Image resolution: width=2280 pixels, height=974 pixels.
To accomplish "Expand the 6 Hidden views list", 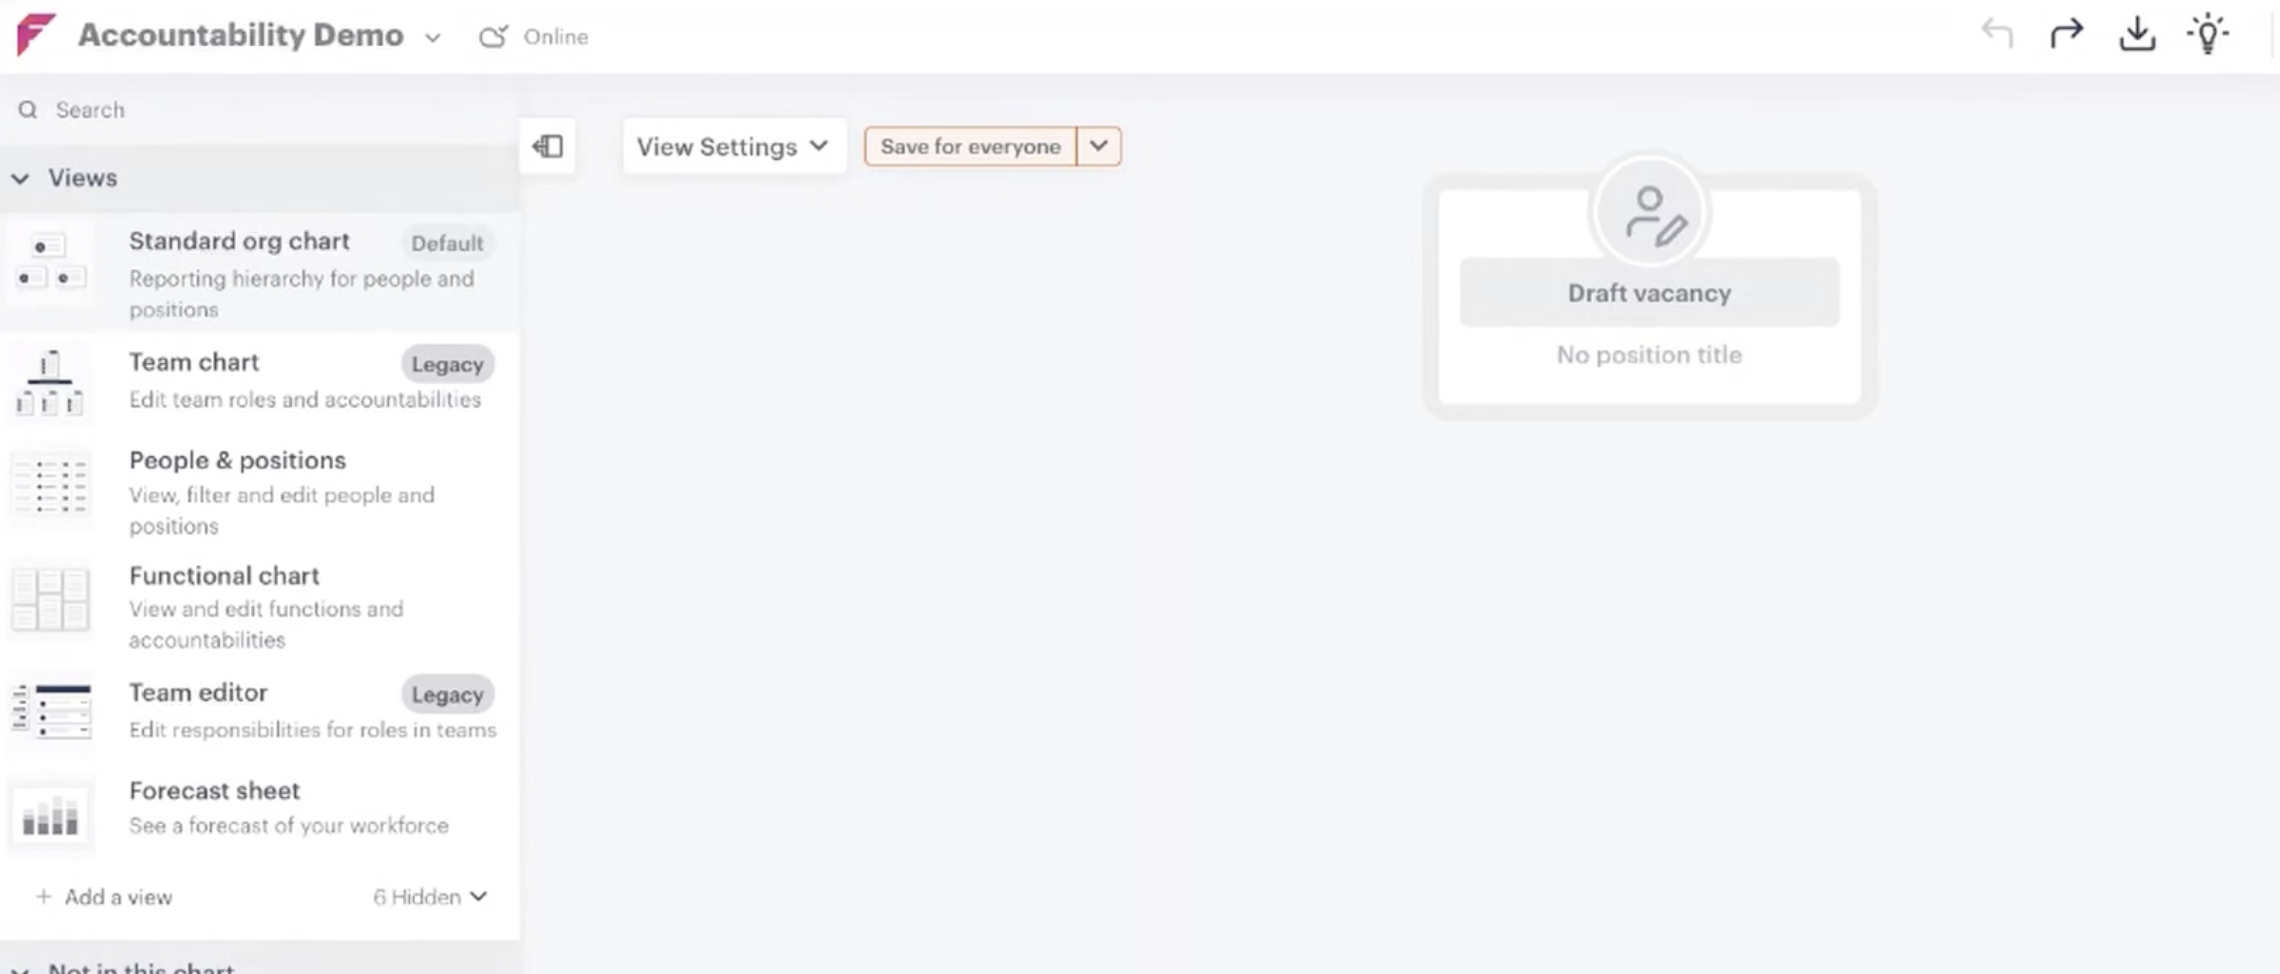I will click(430, 897).
